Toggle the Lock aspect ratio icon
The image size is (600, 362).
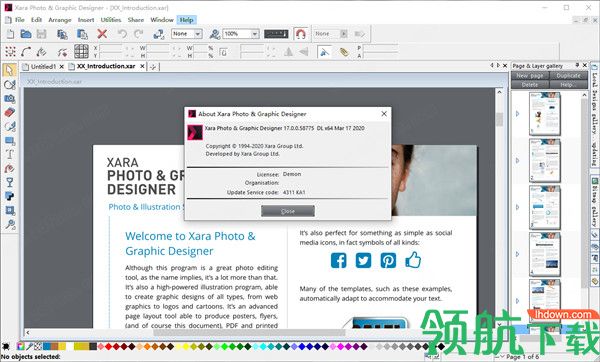(223, 52)
